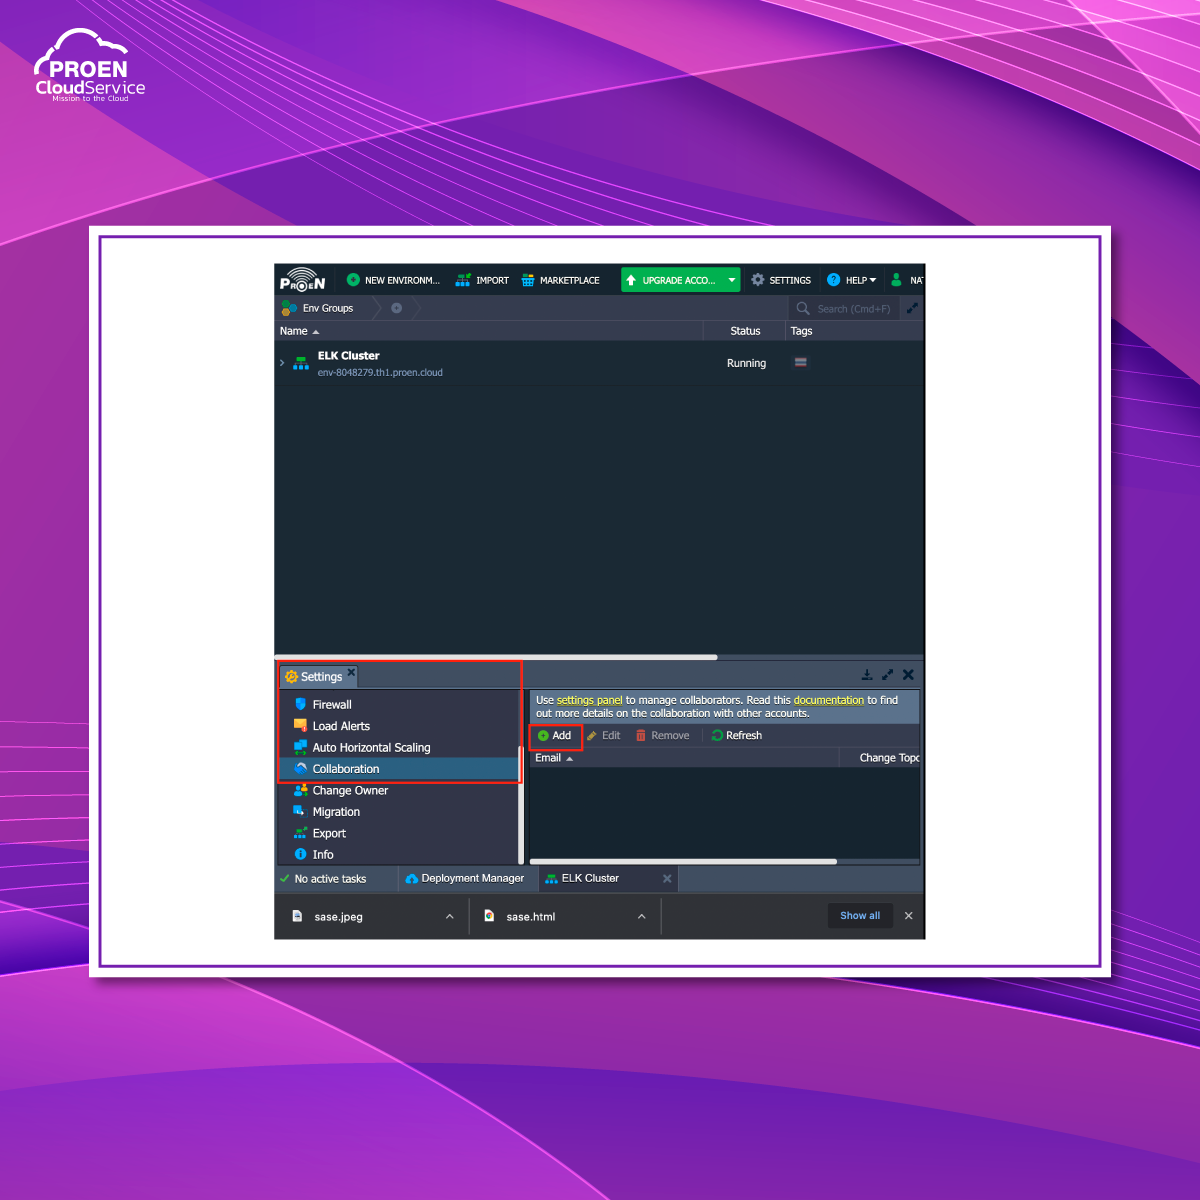Screen dimensions: 1200x1200
Task: Open the Migration settings
Action: [337, 811]
